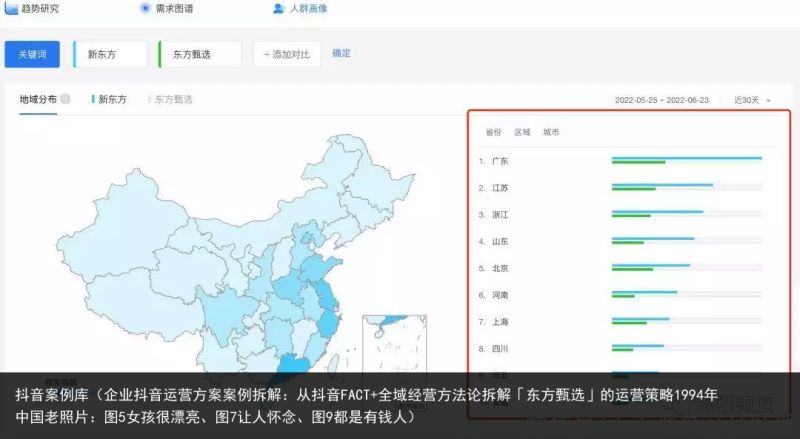Click the 四川 row in ranking
The image size is (800, 439).
click(x=620, y=349)
